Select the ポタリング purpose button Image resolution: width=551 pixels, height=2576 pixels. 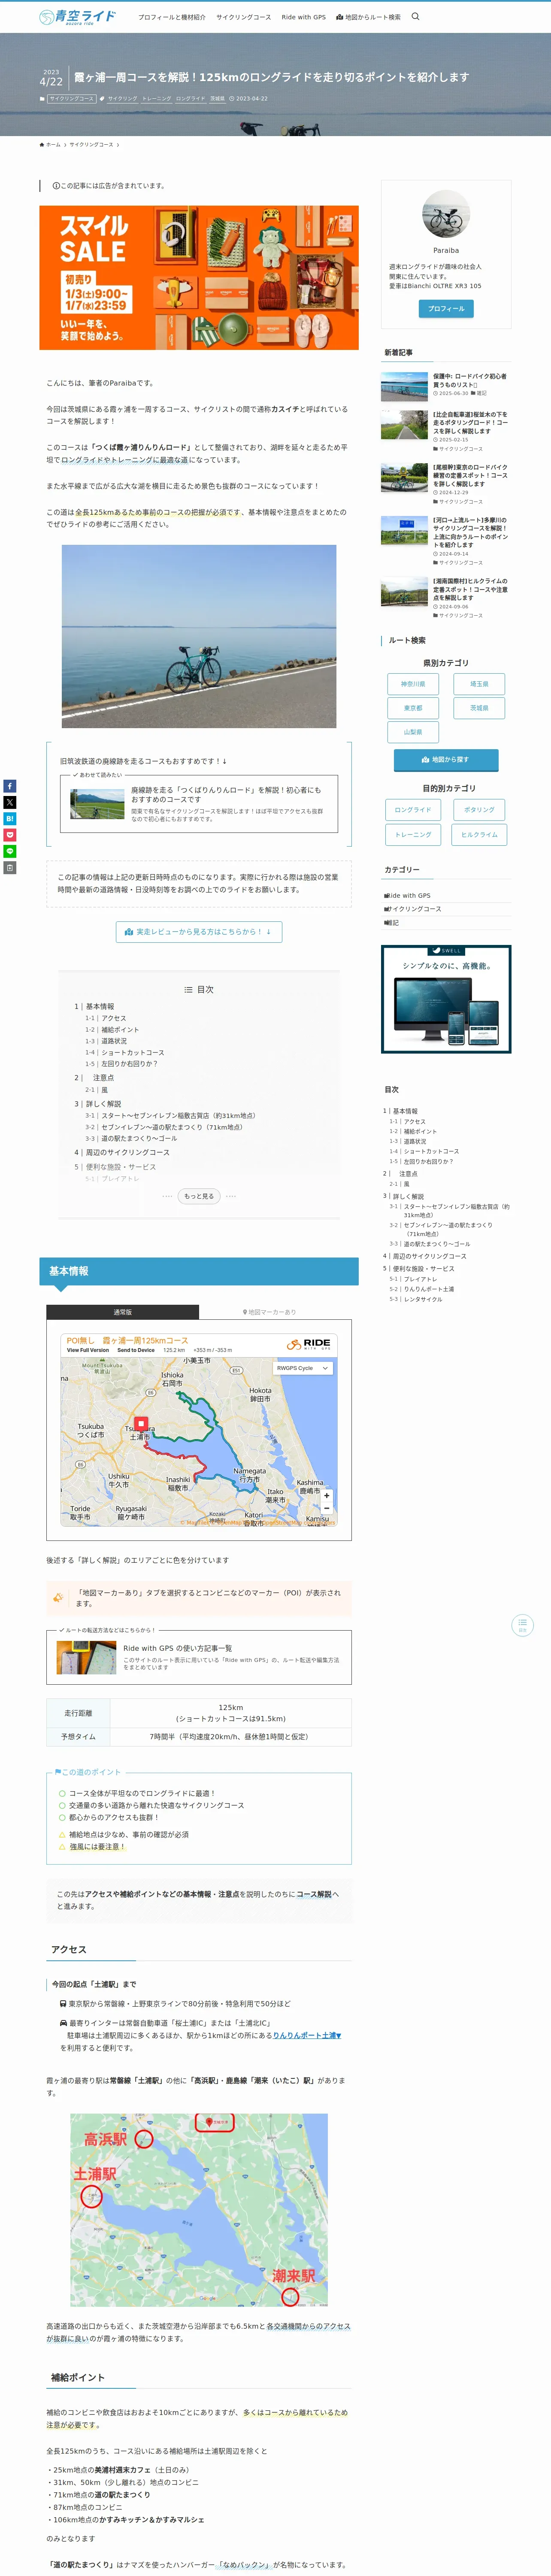479,810
